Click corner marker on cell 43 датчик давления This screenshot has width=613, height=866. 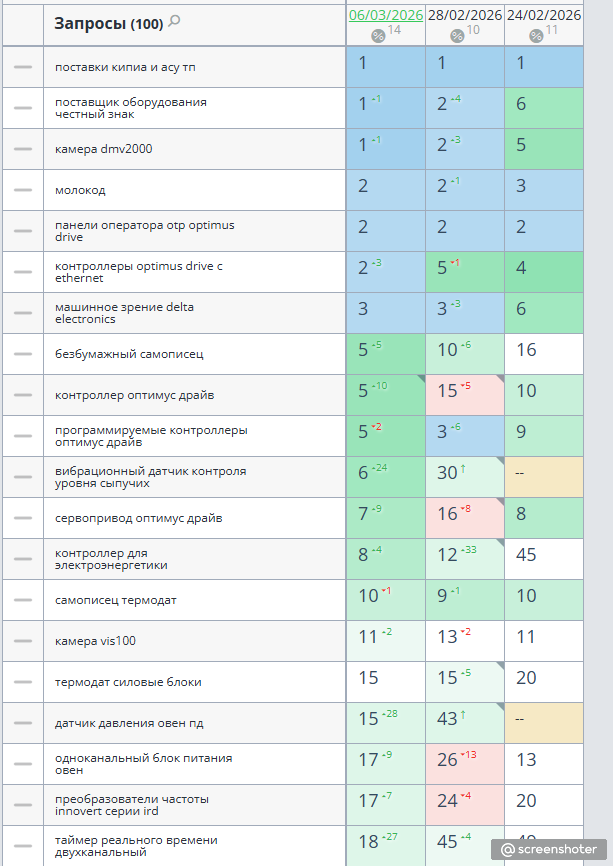click(500, 707)
